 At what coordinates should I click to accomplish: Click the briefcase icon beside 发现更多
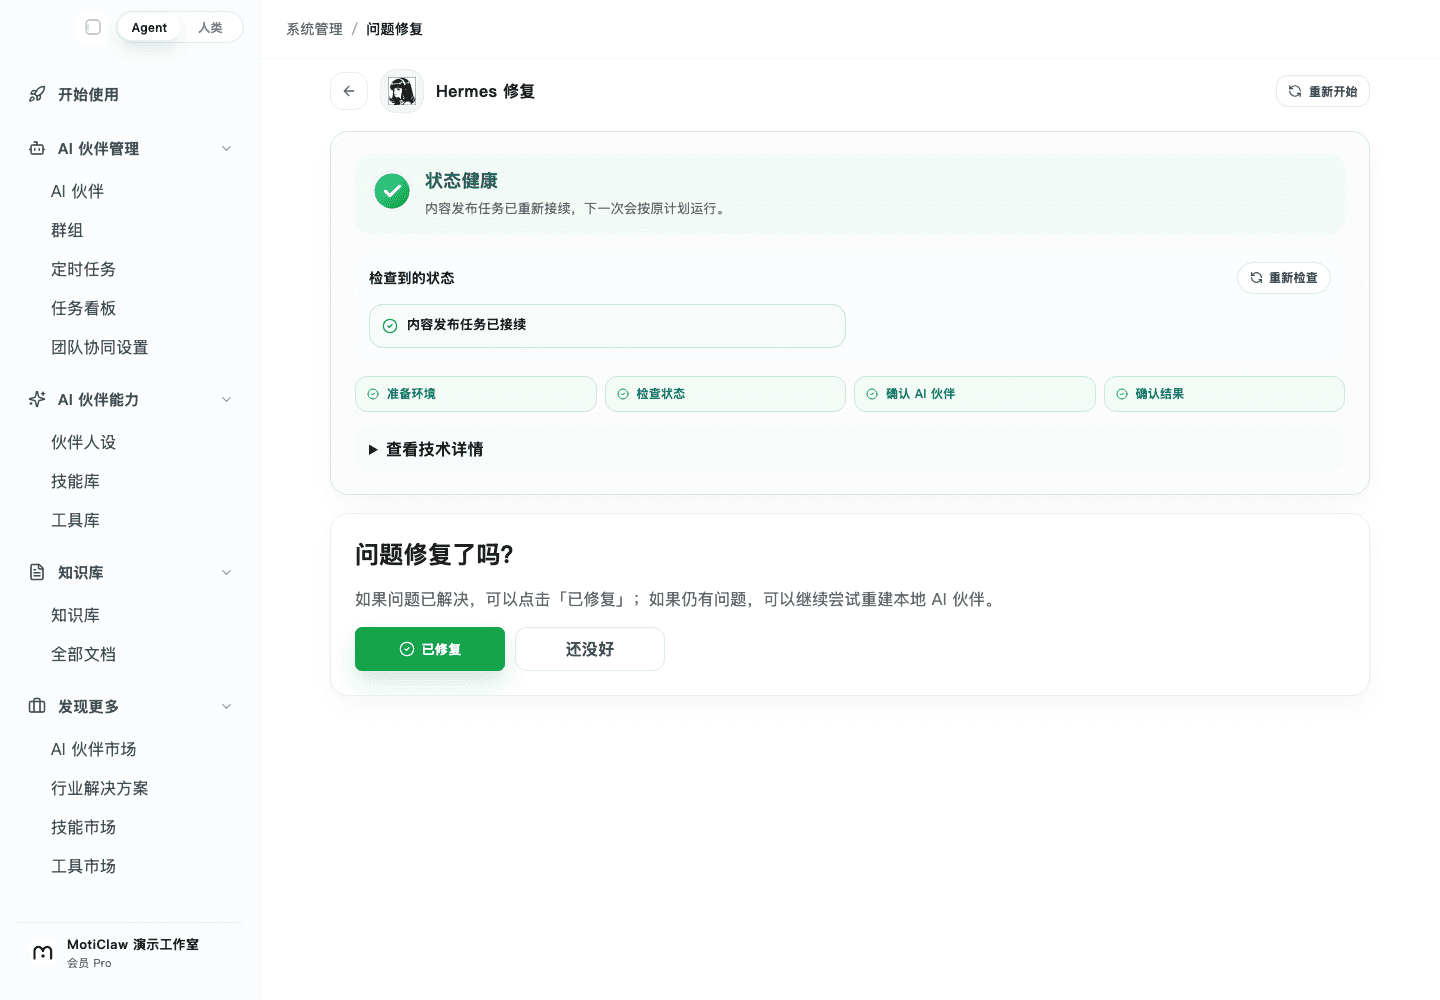click(x=37, y=706)
